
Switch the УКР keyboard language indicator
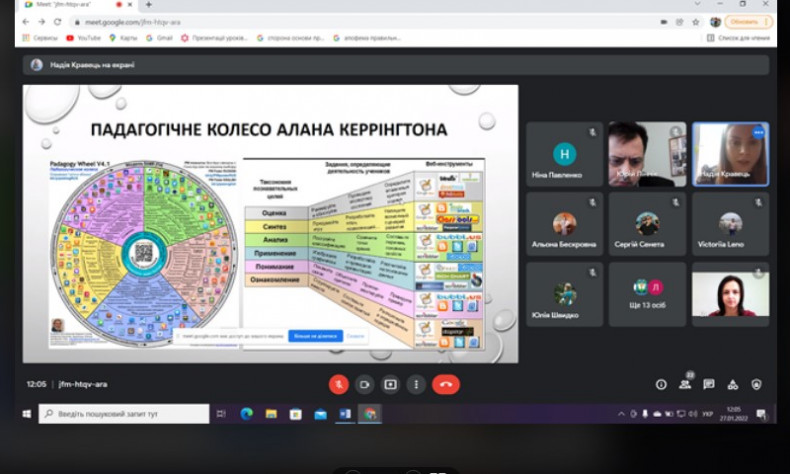(707, 414)
